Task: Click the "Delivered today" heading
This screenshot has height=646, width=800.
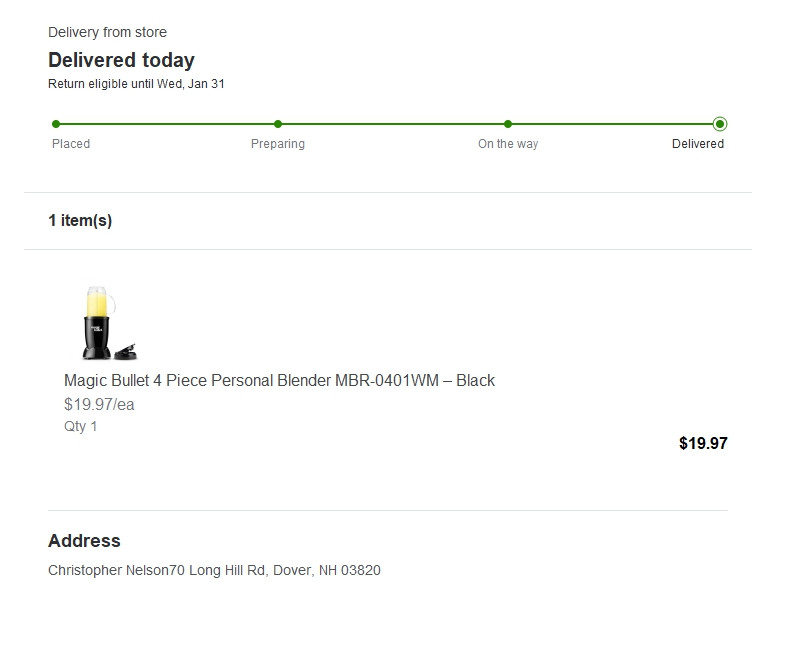Action: 121,60
